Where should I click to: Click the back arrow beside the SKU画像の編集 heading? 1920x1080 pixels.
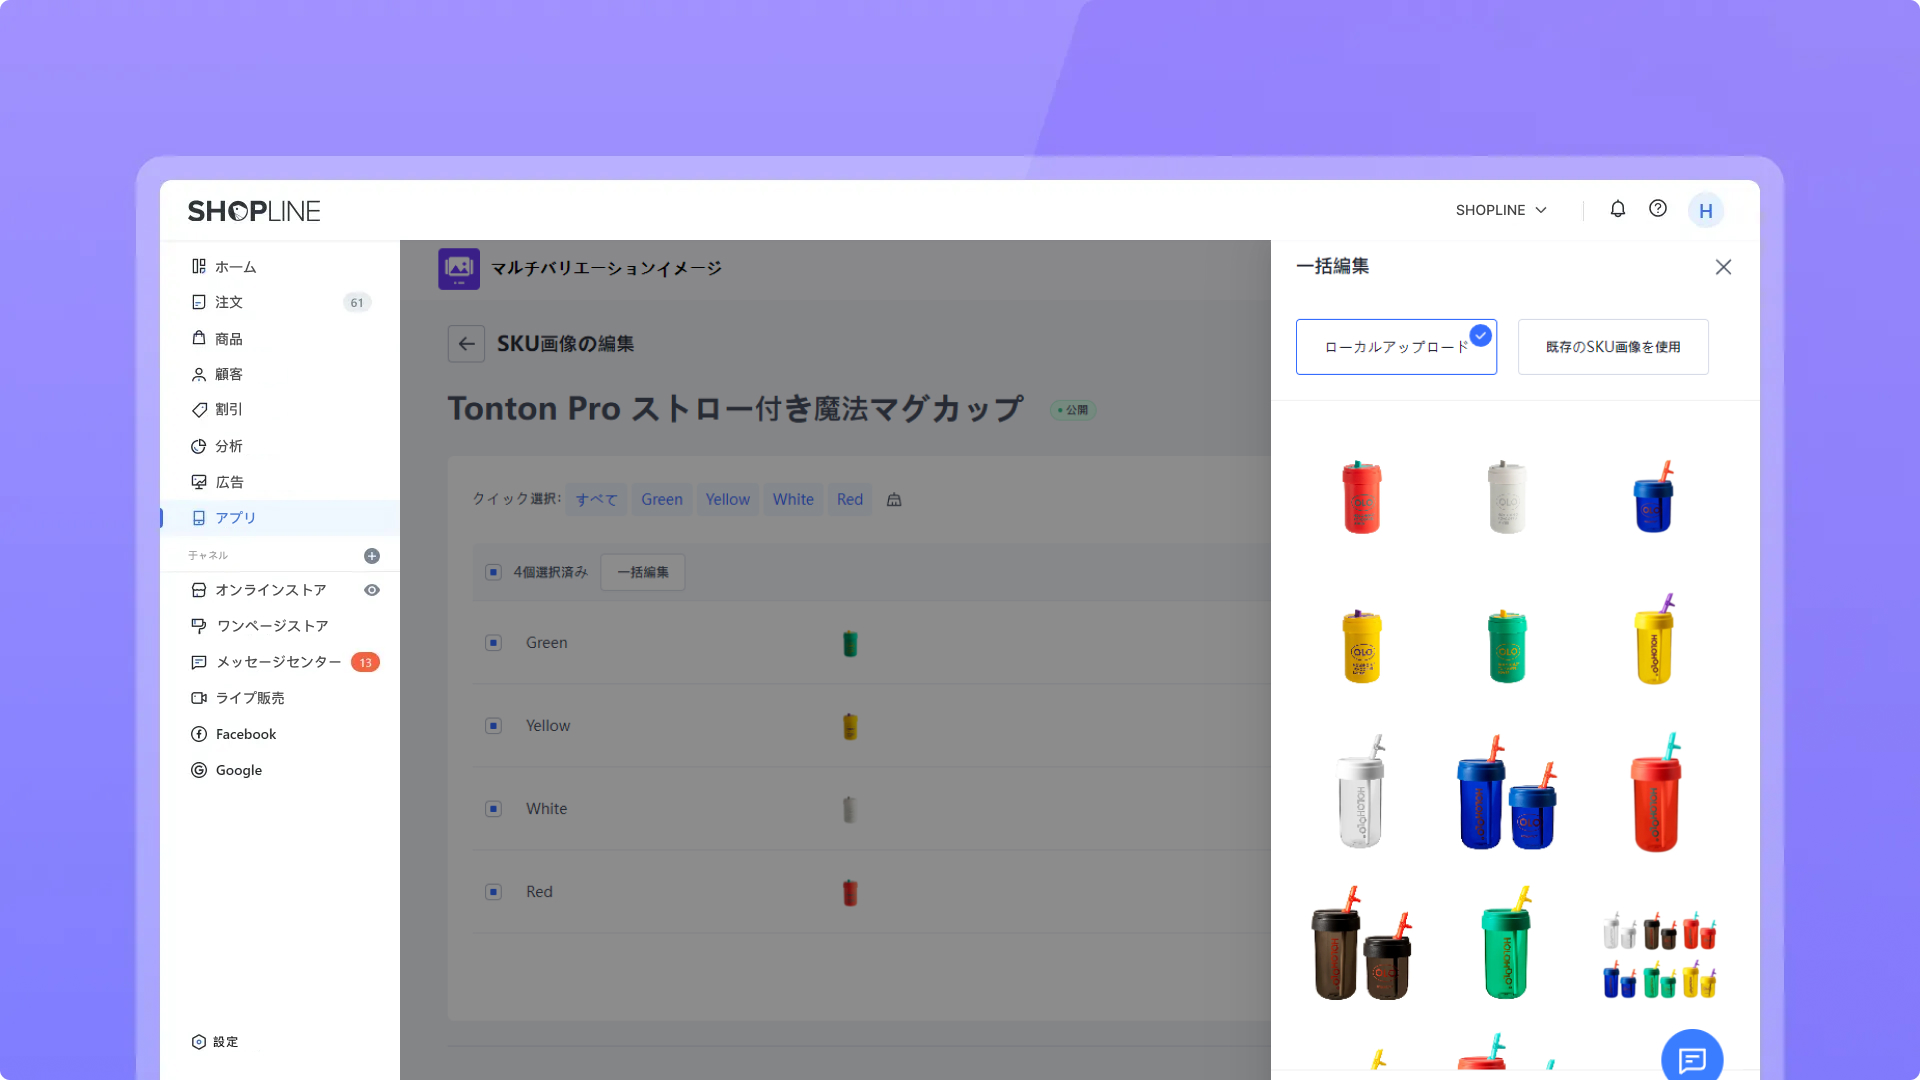tap(466, 344)
